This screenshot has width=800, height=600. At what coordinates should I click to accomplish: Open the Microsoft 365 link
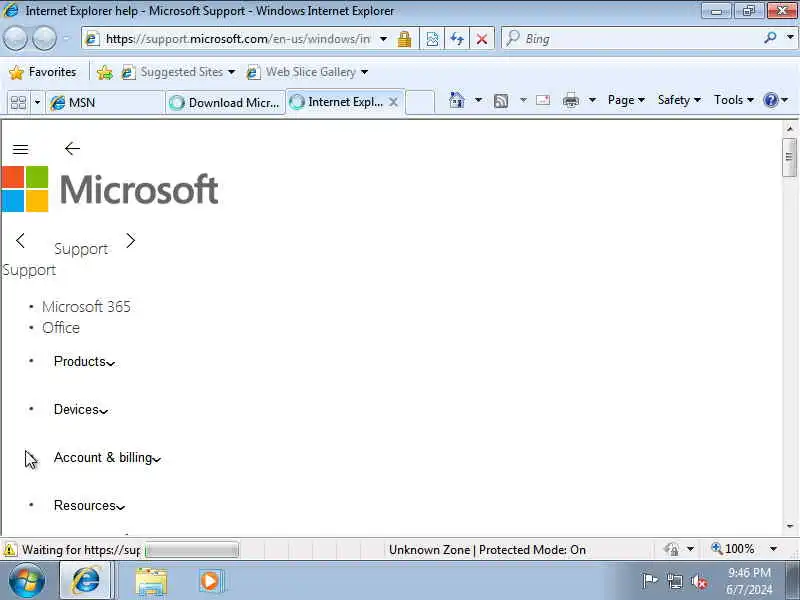86,307
